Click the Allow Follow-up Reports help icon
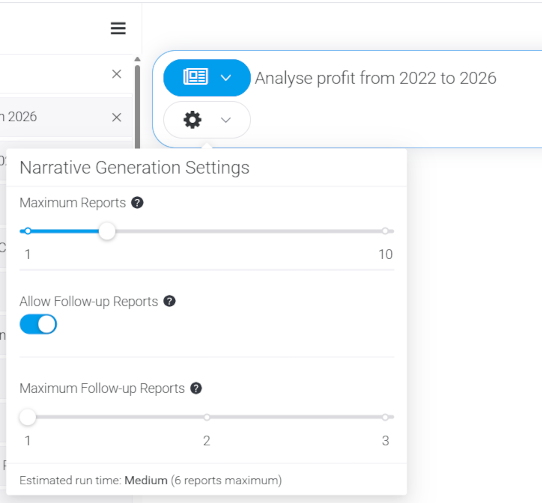This screenshot has height=503, width=542. 169,301
